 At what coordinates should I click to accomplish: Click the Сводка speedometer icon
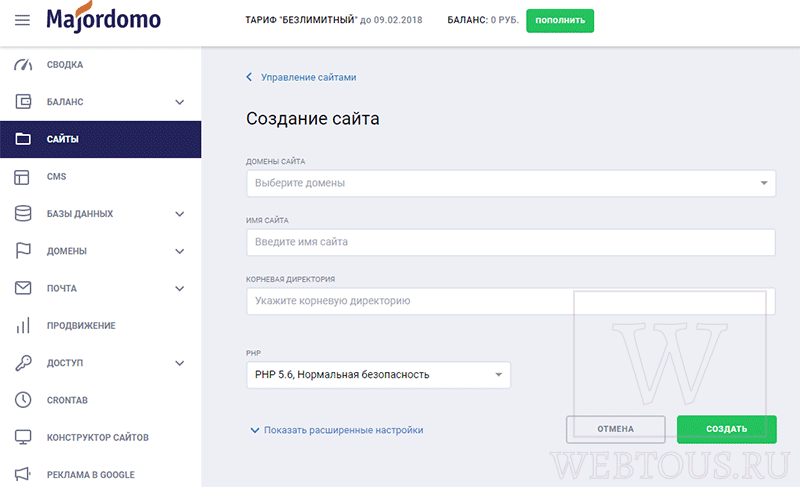(x=23, y=65)
